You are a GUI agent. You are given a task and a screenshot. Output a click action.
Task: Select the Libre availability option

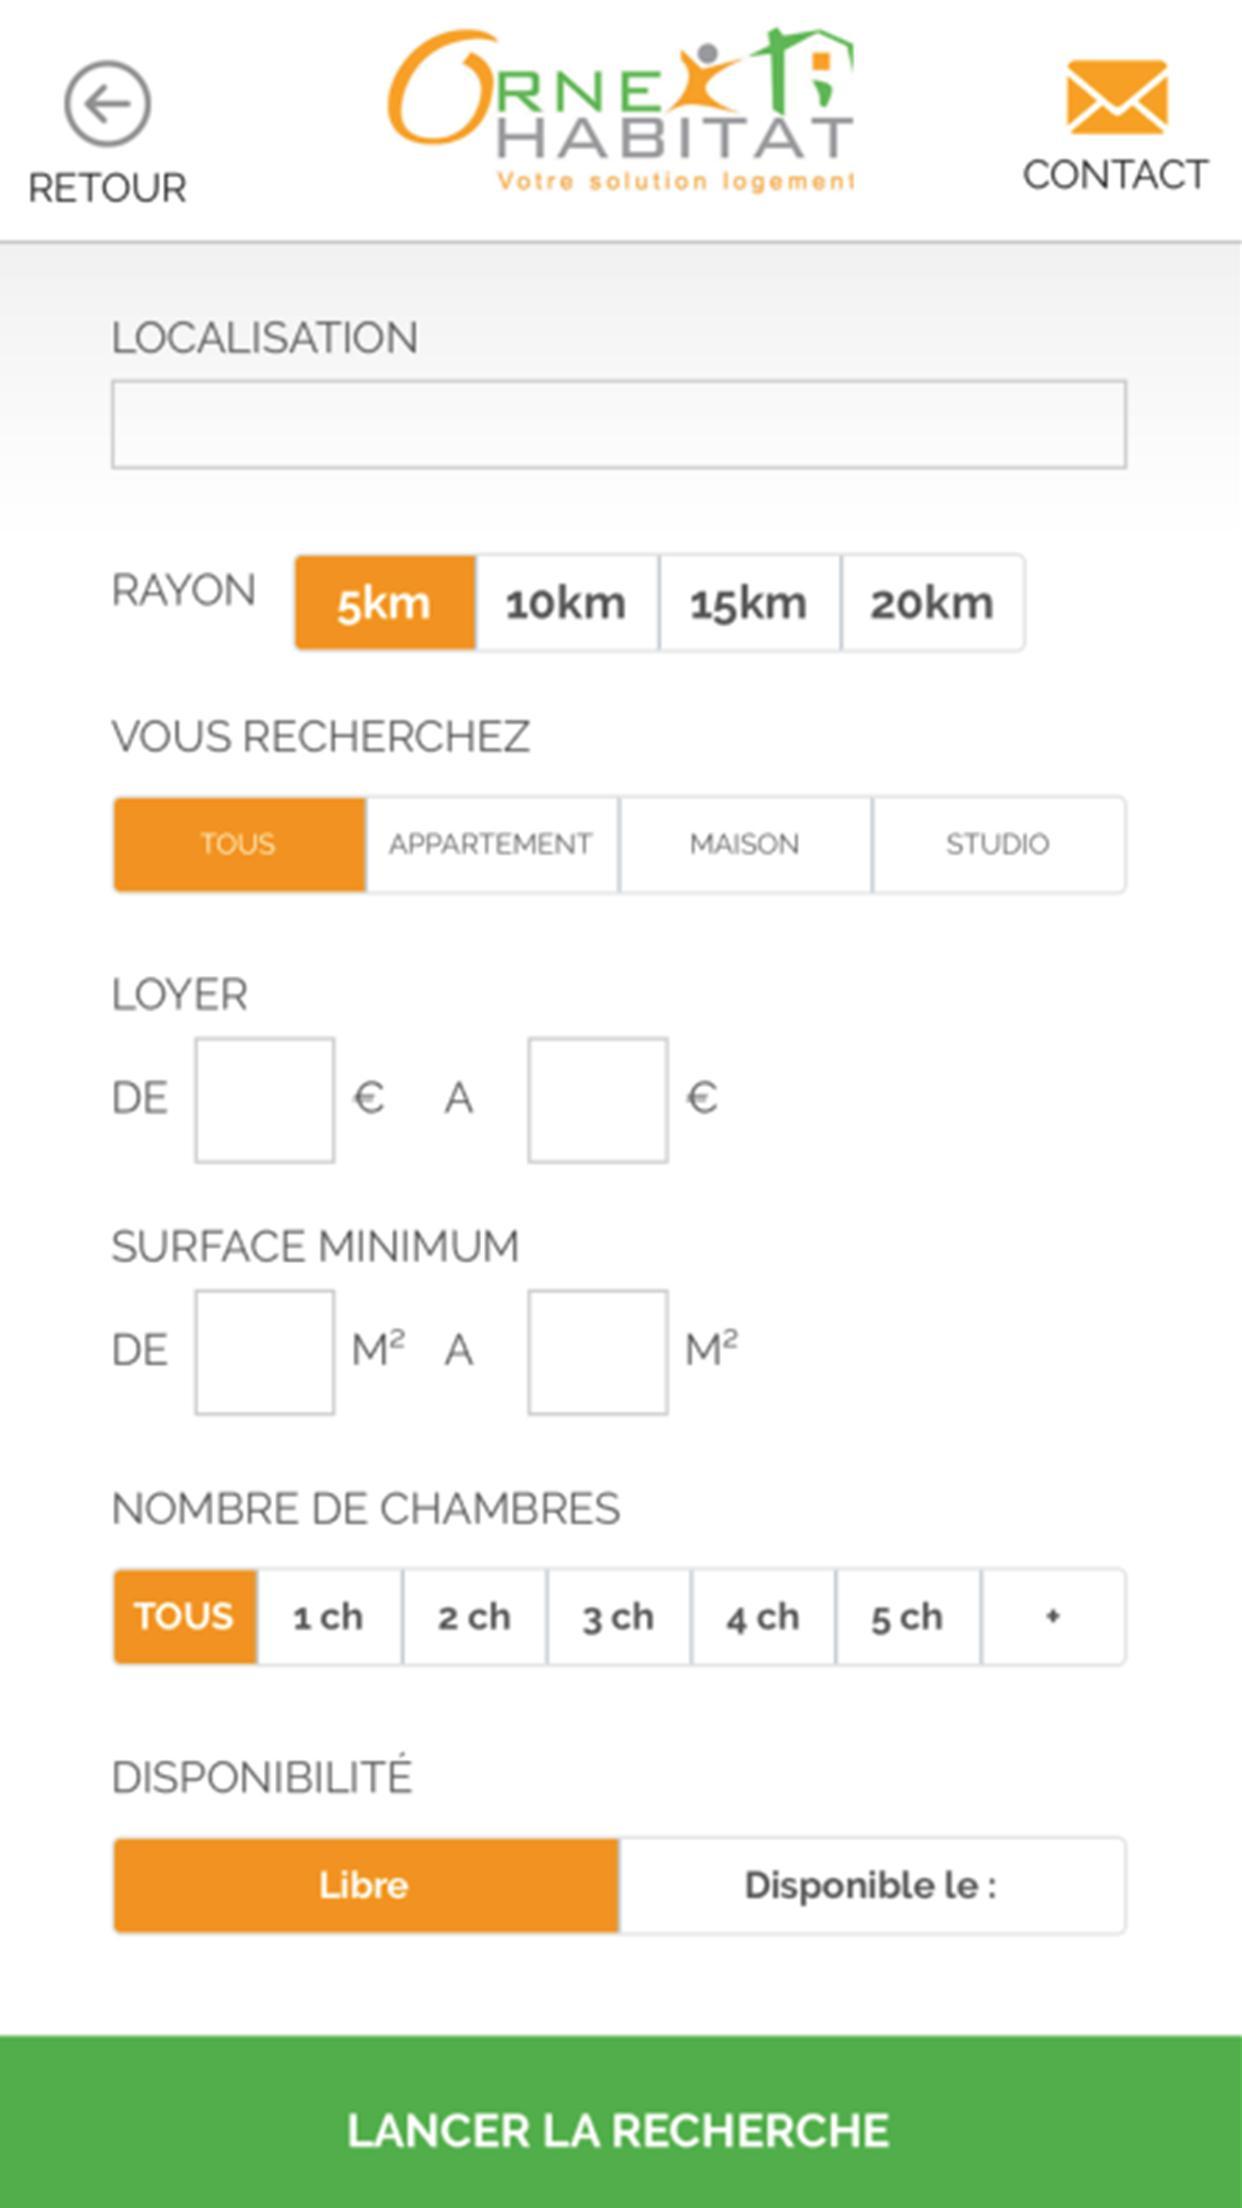click(x=365, y=1886)
